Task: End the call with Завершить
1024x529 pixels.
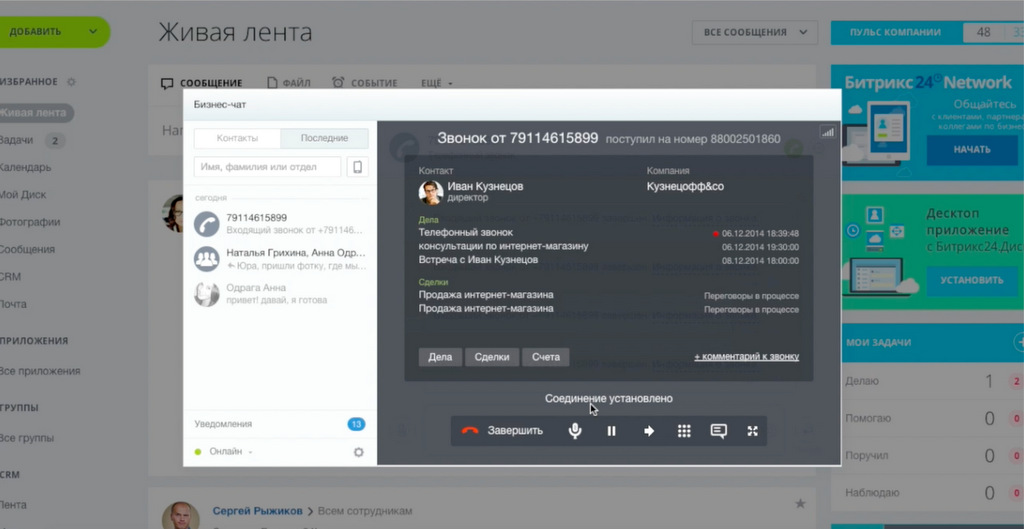Action: (x=503, y=431)
